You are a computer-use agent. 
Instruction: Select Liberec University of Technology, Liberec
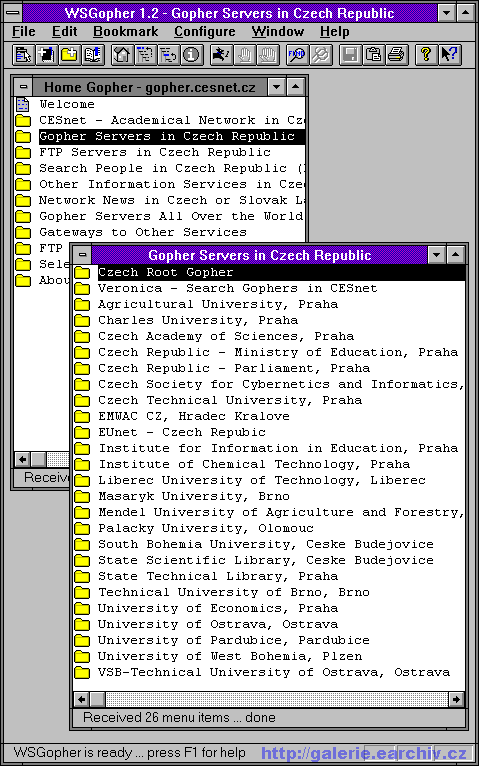click(x=262, y=480)
